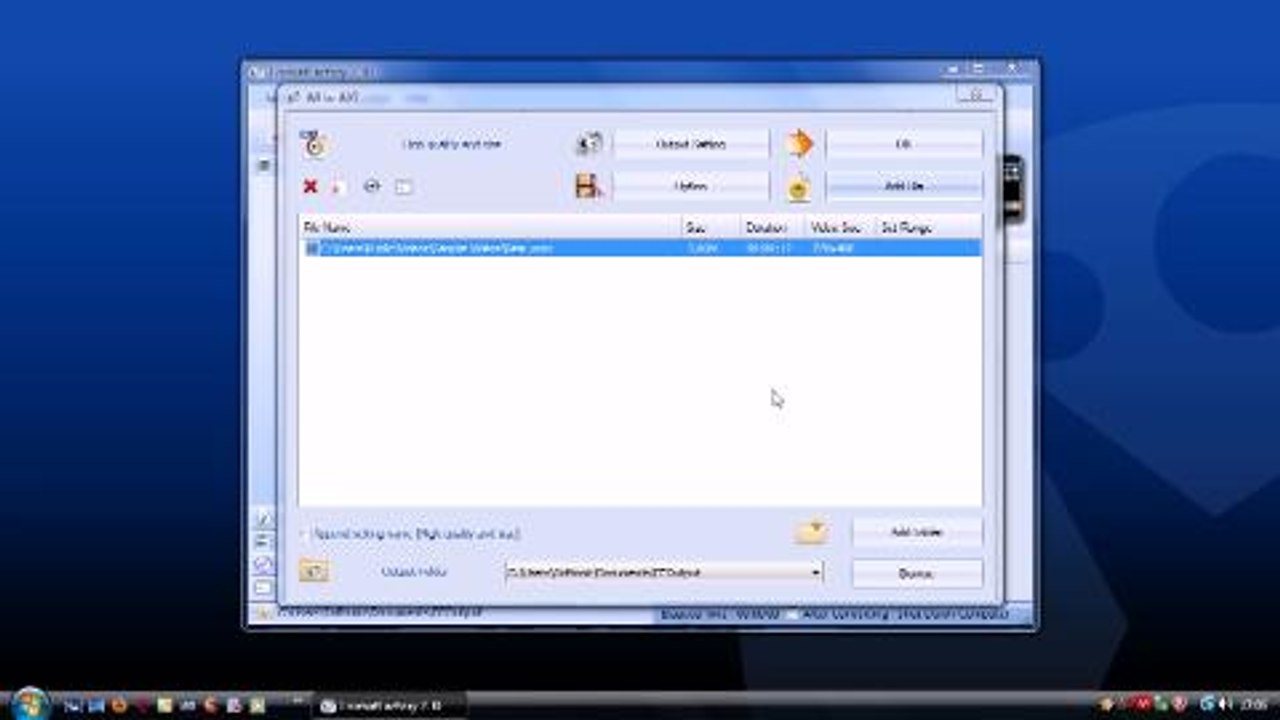The width and height of the screenshot is (1280, 720).
Task: Click the third sidebar icon in Format Factory window
Action: pos(263,564)
